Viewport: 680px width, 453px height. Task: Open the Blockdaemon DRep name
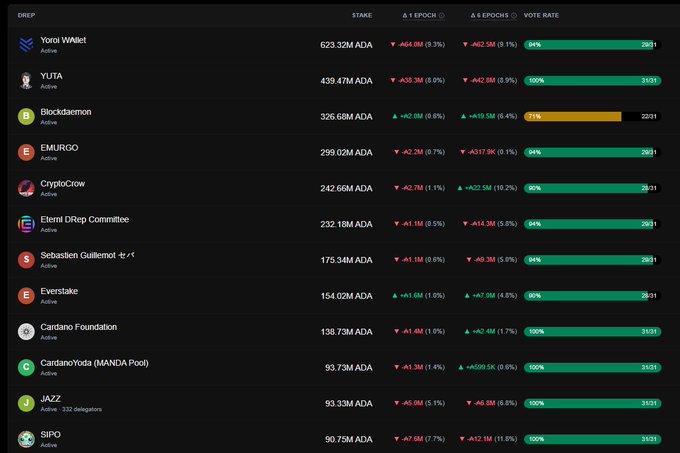point(66,112)
